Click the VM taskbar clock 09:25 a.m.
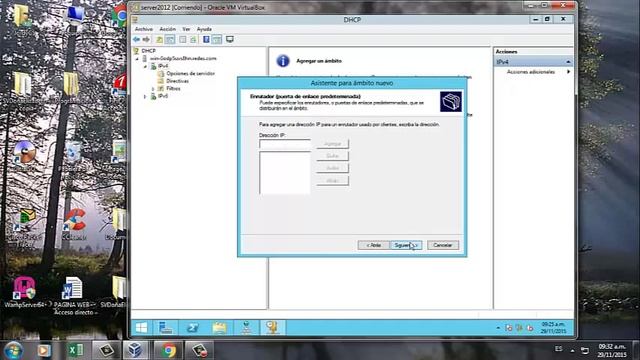This screenshot has height=360, width=640. tap(553, 327)
